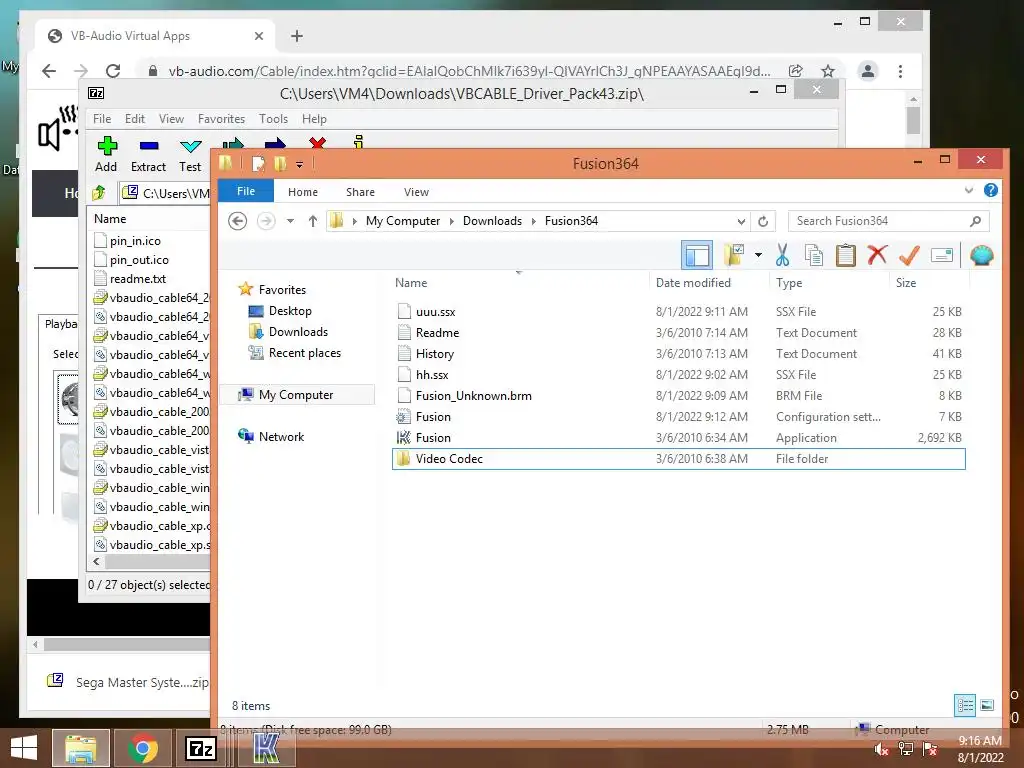Sort by the Size column header

coord(906,283)
